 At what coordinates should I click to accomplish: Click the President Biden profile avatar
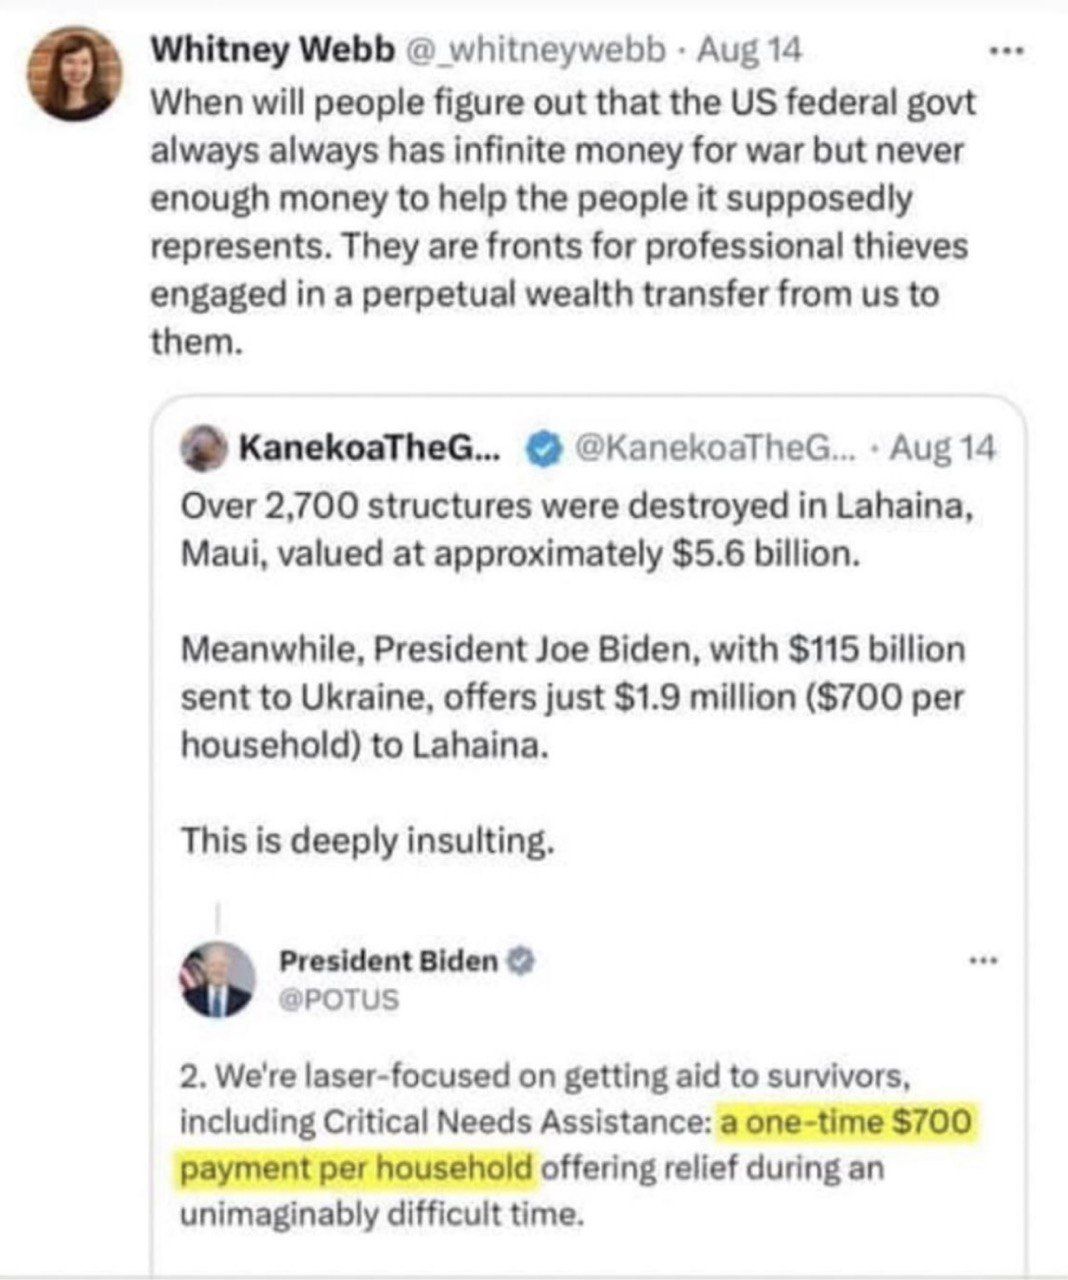pyautogui.click(x=218, y=979)
